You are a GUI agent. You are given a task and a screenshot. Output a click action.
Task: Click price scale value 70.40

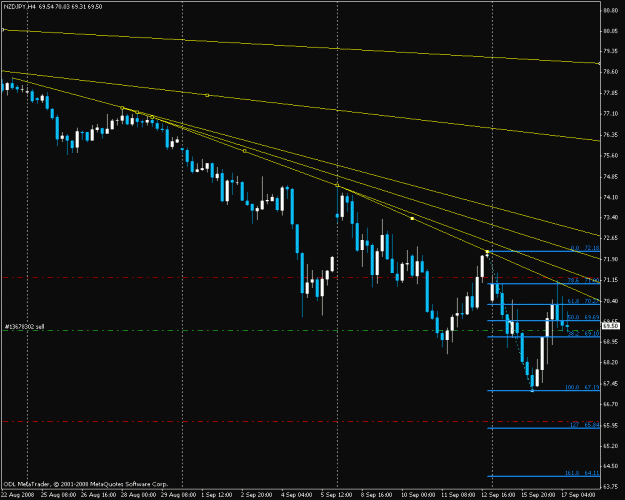pyautogui.click(x=611, y=301)
